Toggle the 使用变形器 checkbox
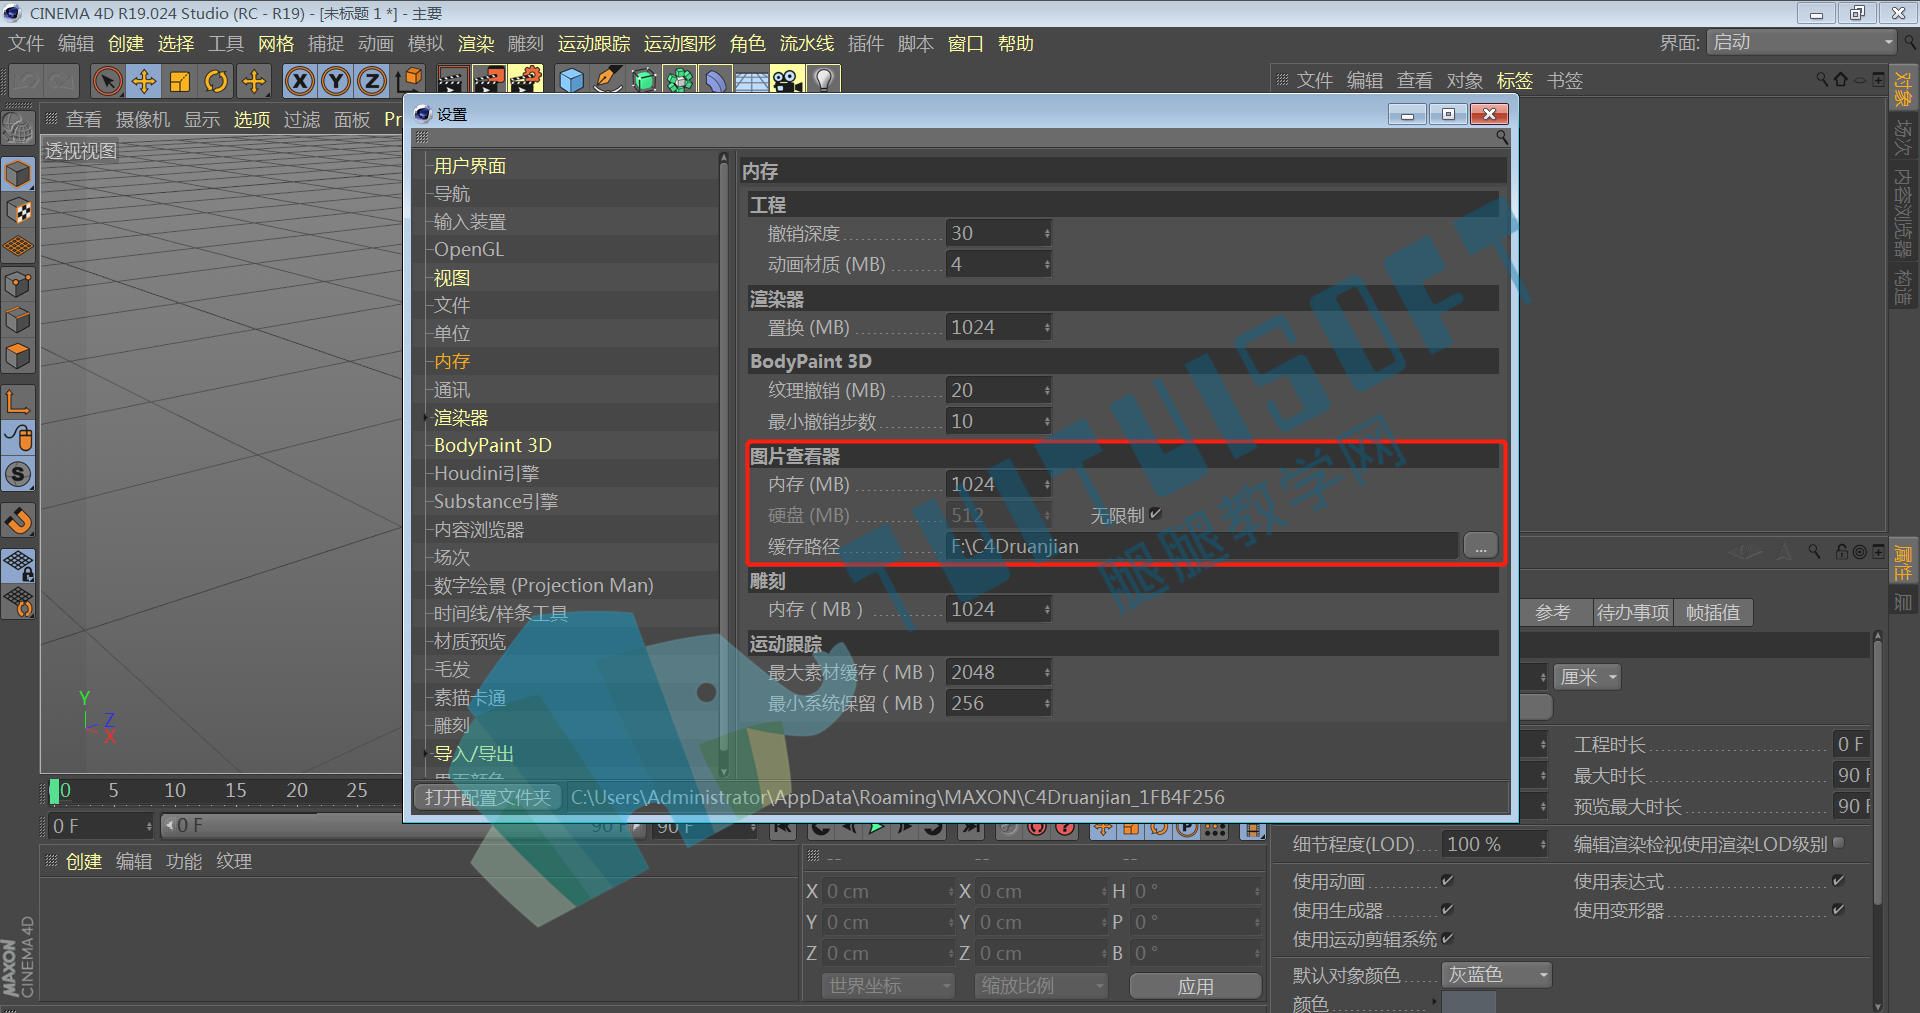1920x1013 pixels. tap(1837, 909)
